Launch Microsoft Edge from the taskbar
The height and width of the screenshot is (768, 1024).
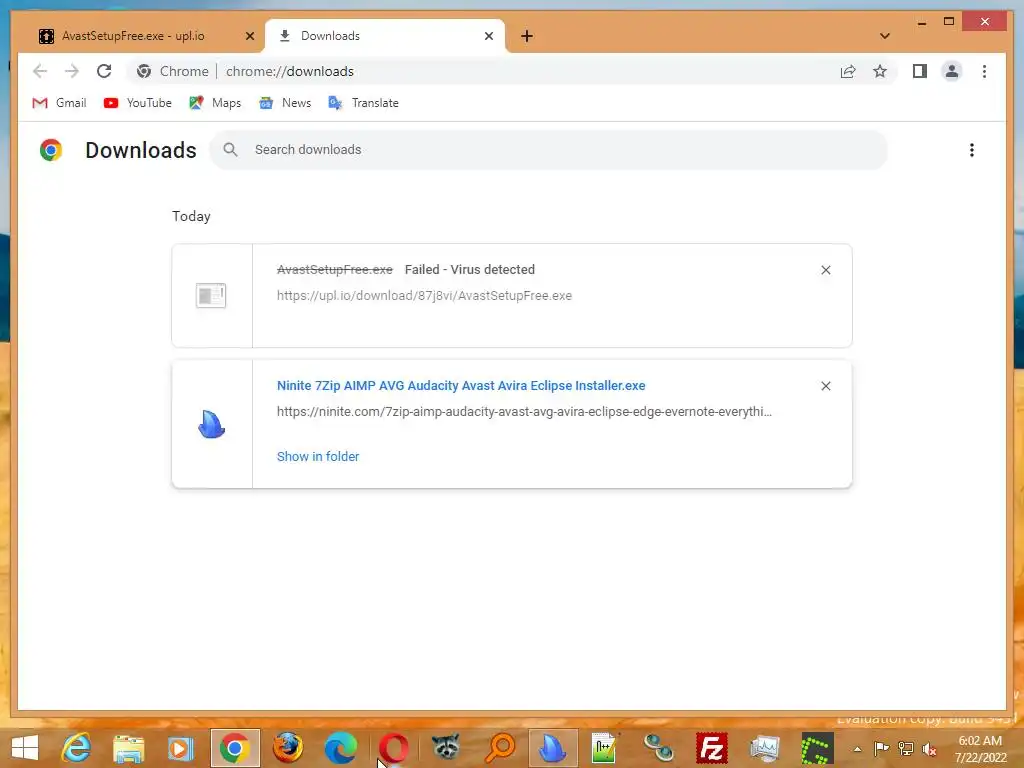tap(341, 748)
